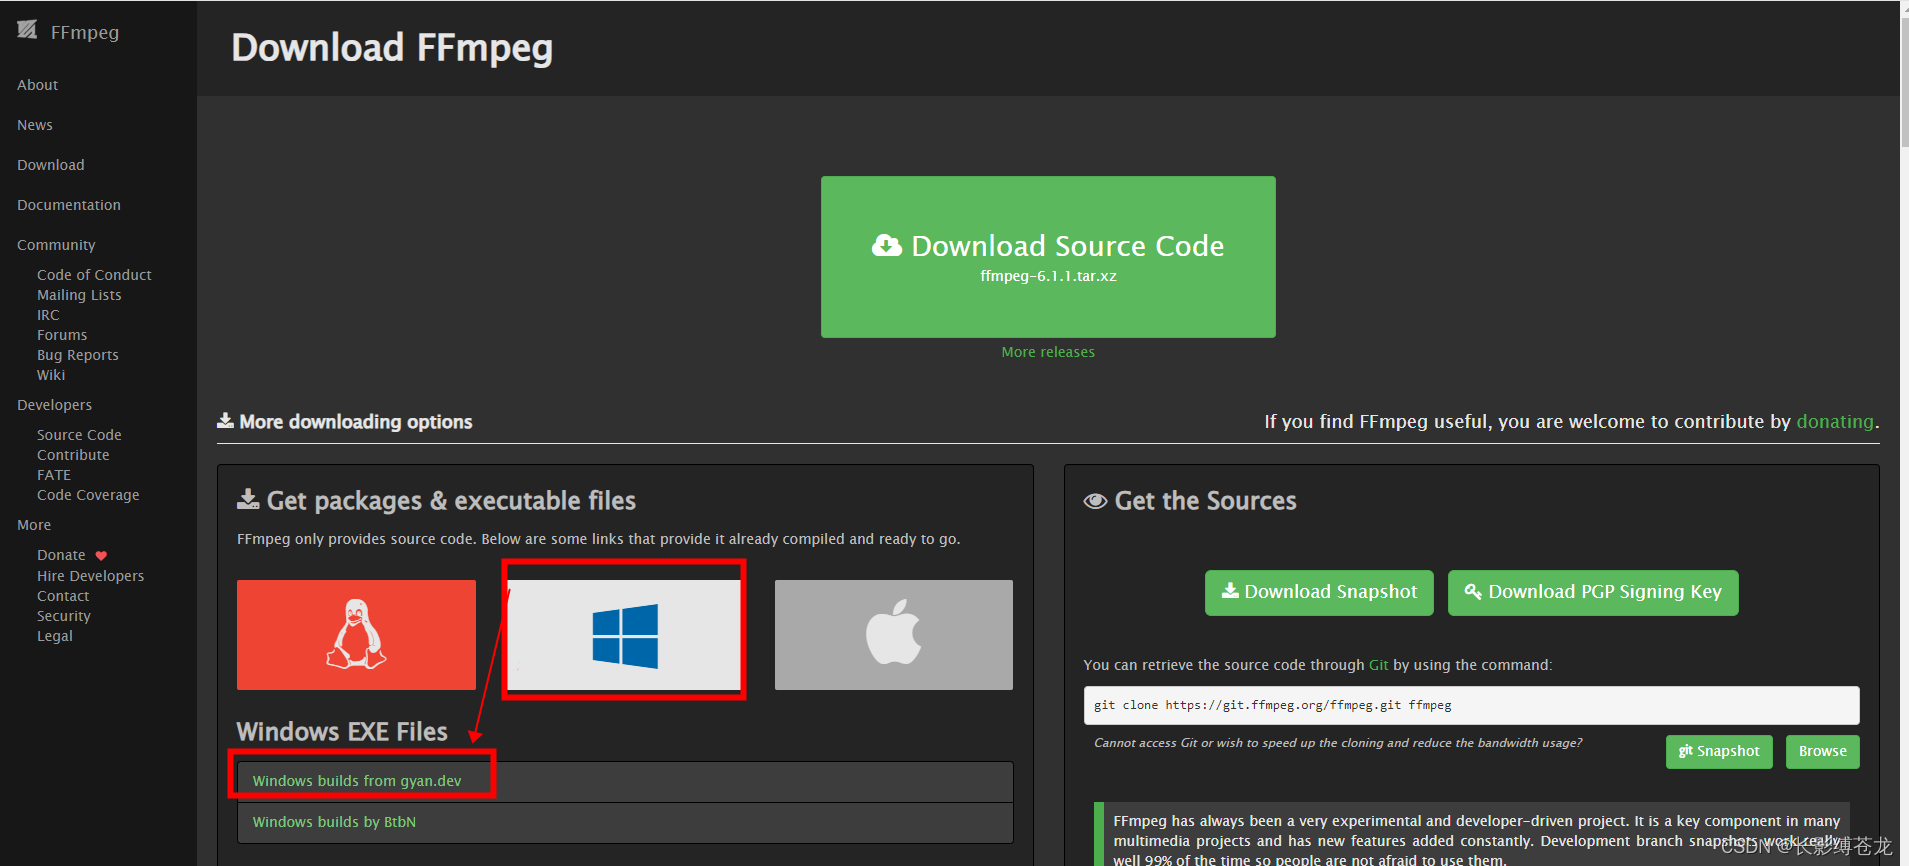Open the Download sidebar item
The width and height of the screenshot is (1909, 866).
point(51,165)
